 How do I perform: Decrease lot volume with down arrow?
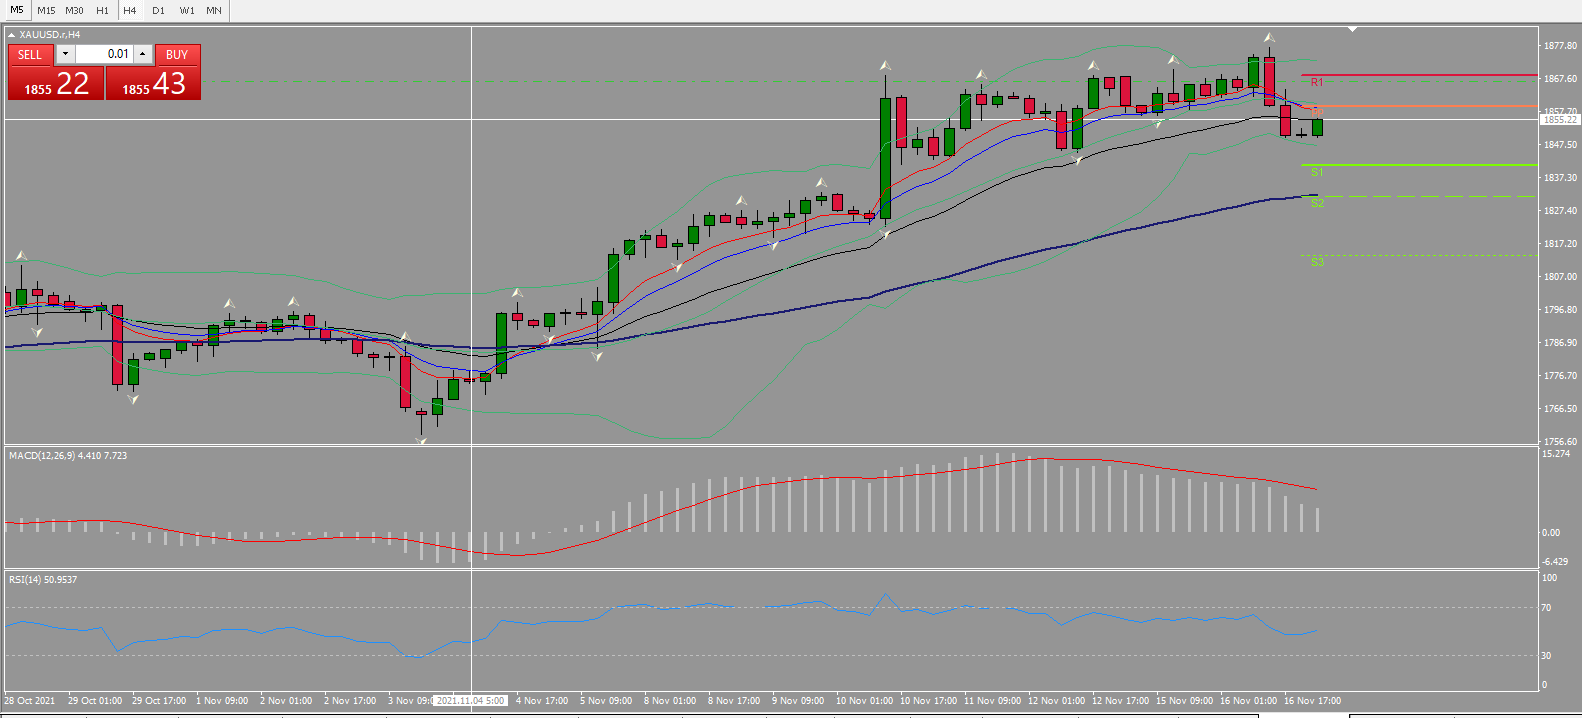65,54
